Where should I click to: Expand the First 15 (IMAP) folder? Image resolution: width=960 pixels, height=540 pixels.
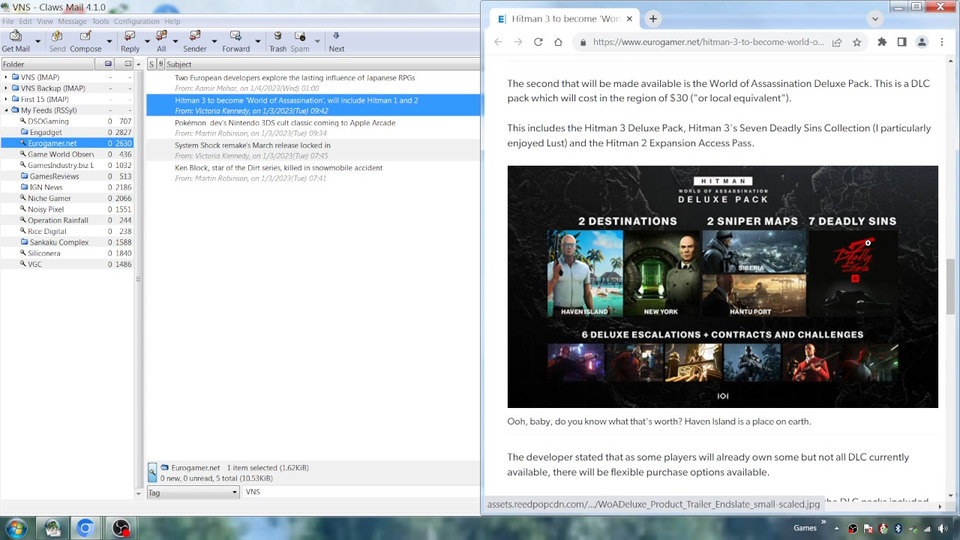coord(7,99)
